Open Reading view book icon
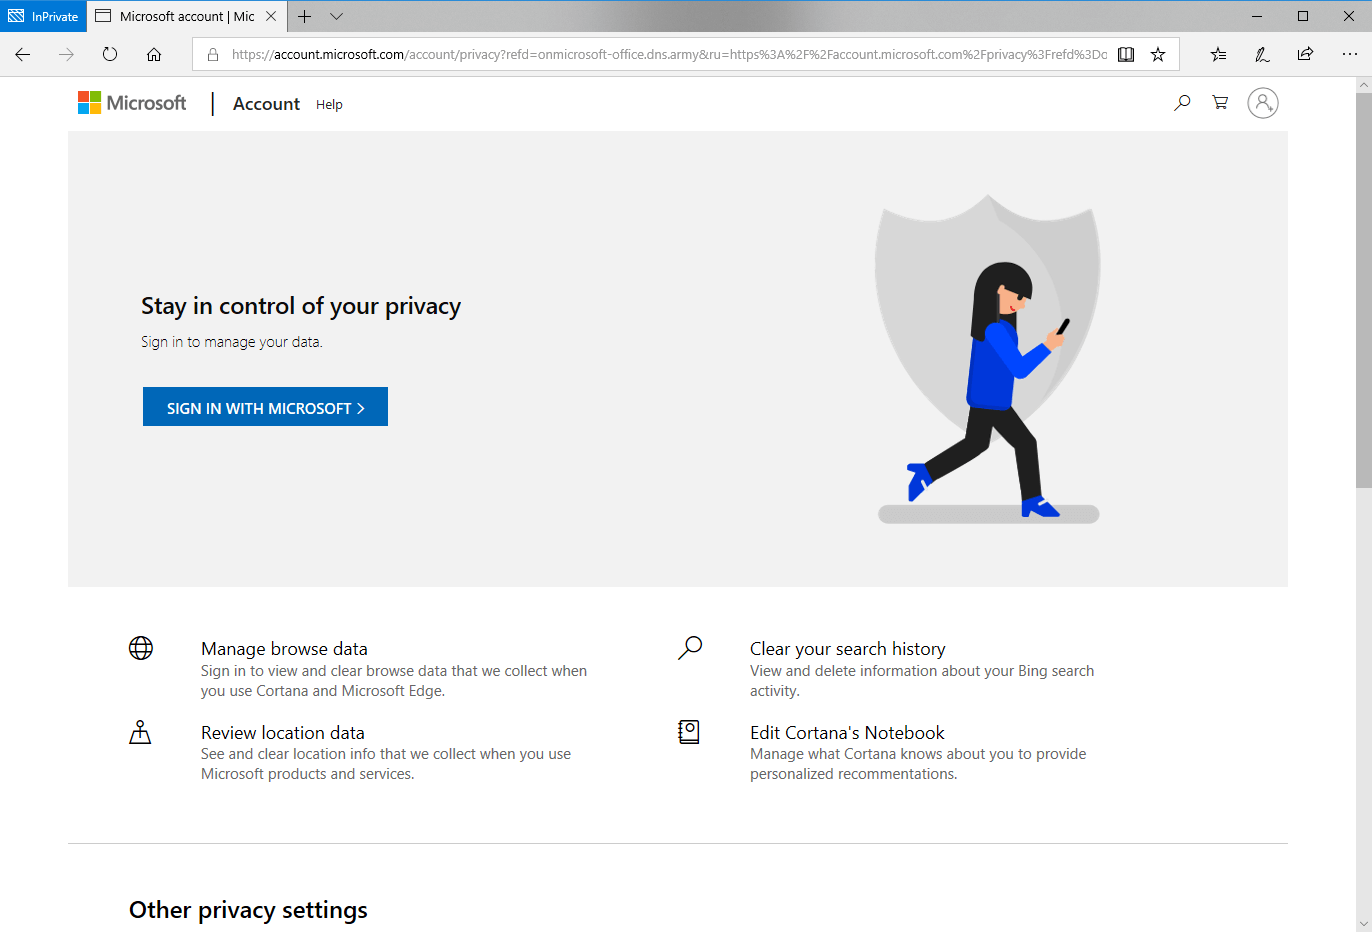 [x=1126, y=55]
